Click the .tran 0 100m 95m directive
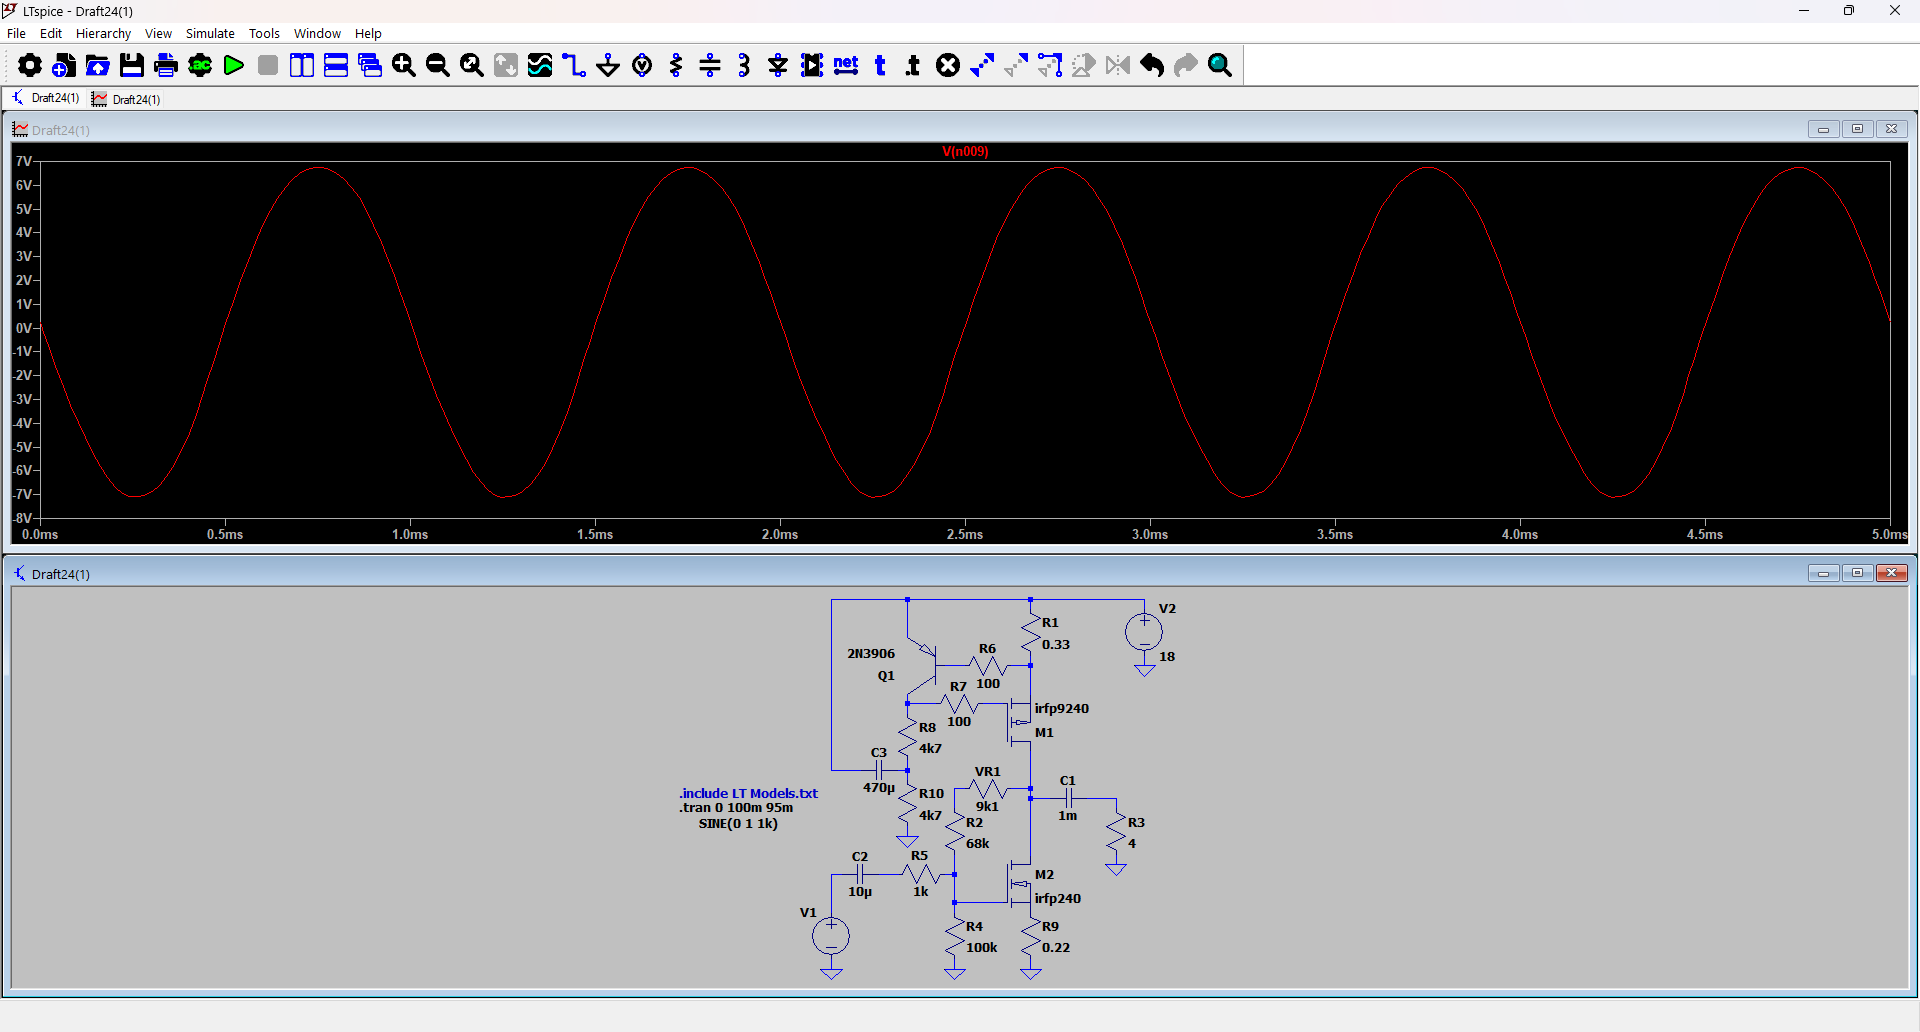This screenshot has height=1032, width=1920. coord(736,808)
